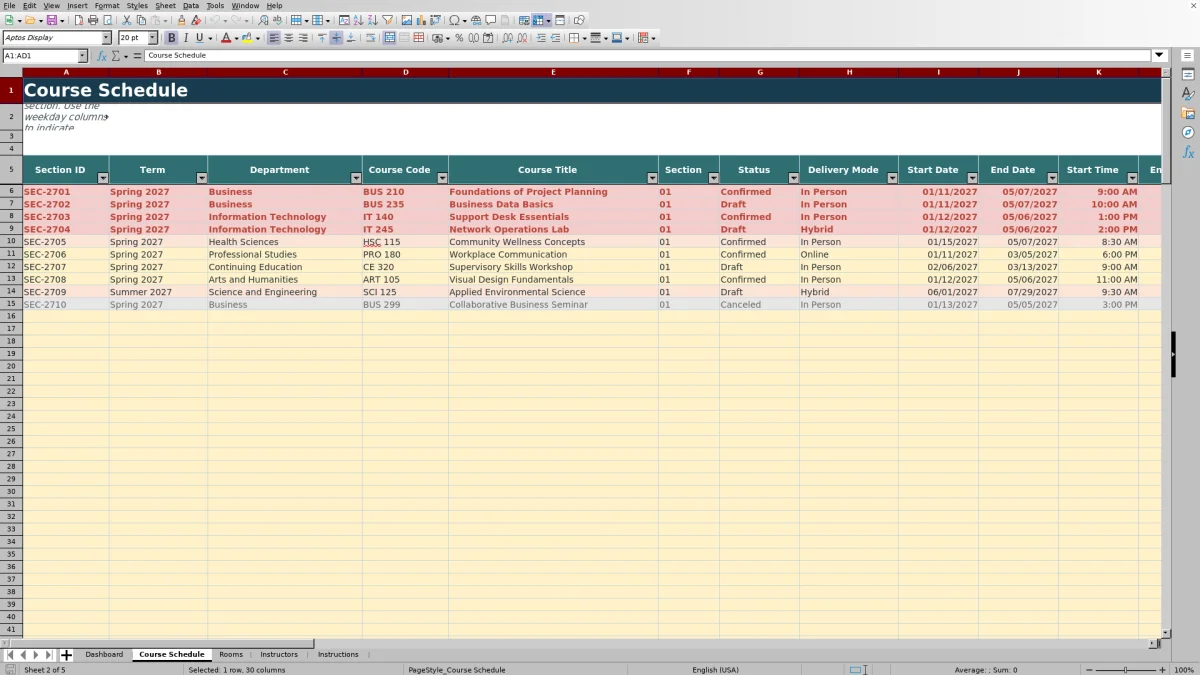Open the Course Title filter dropdown
This screenshot has height=675, width=1200.
(652, 178)
